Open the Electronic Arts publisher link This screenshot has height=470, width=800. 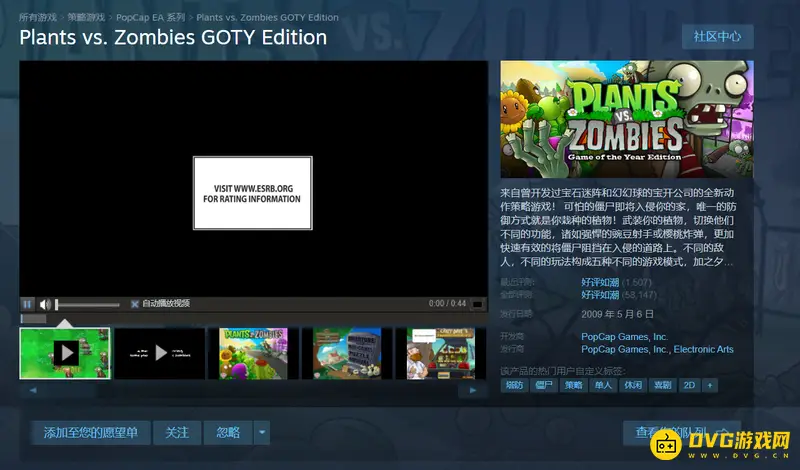pos(704,350)
